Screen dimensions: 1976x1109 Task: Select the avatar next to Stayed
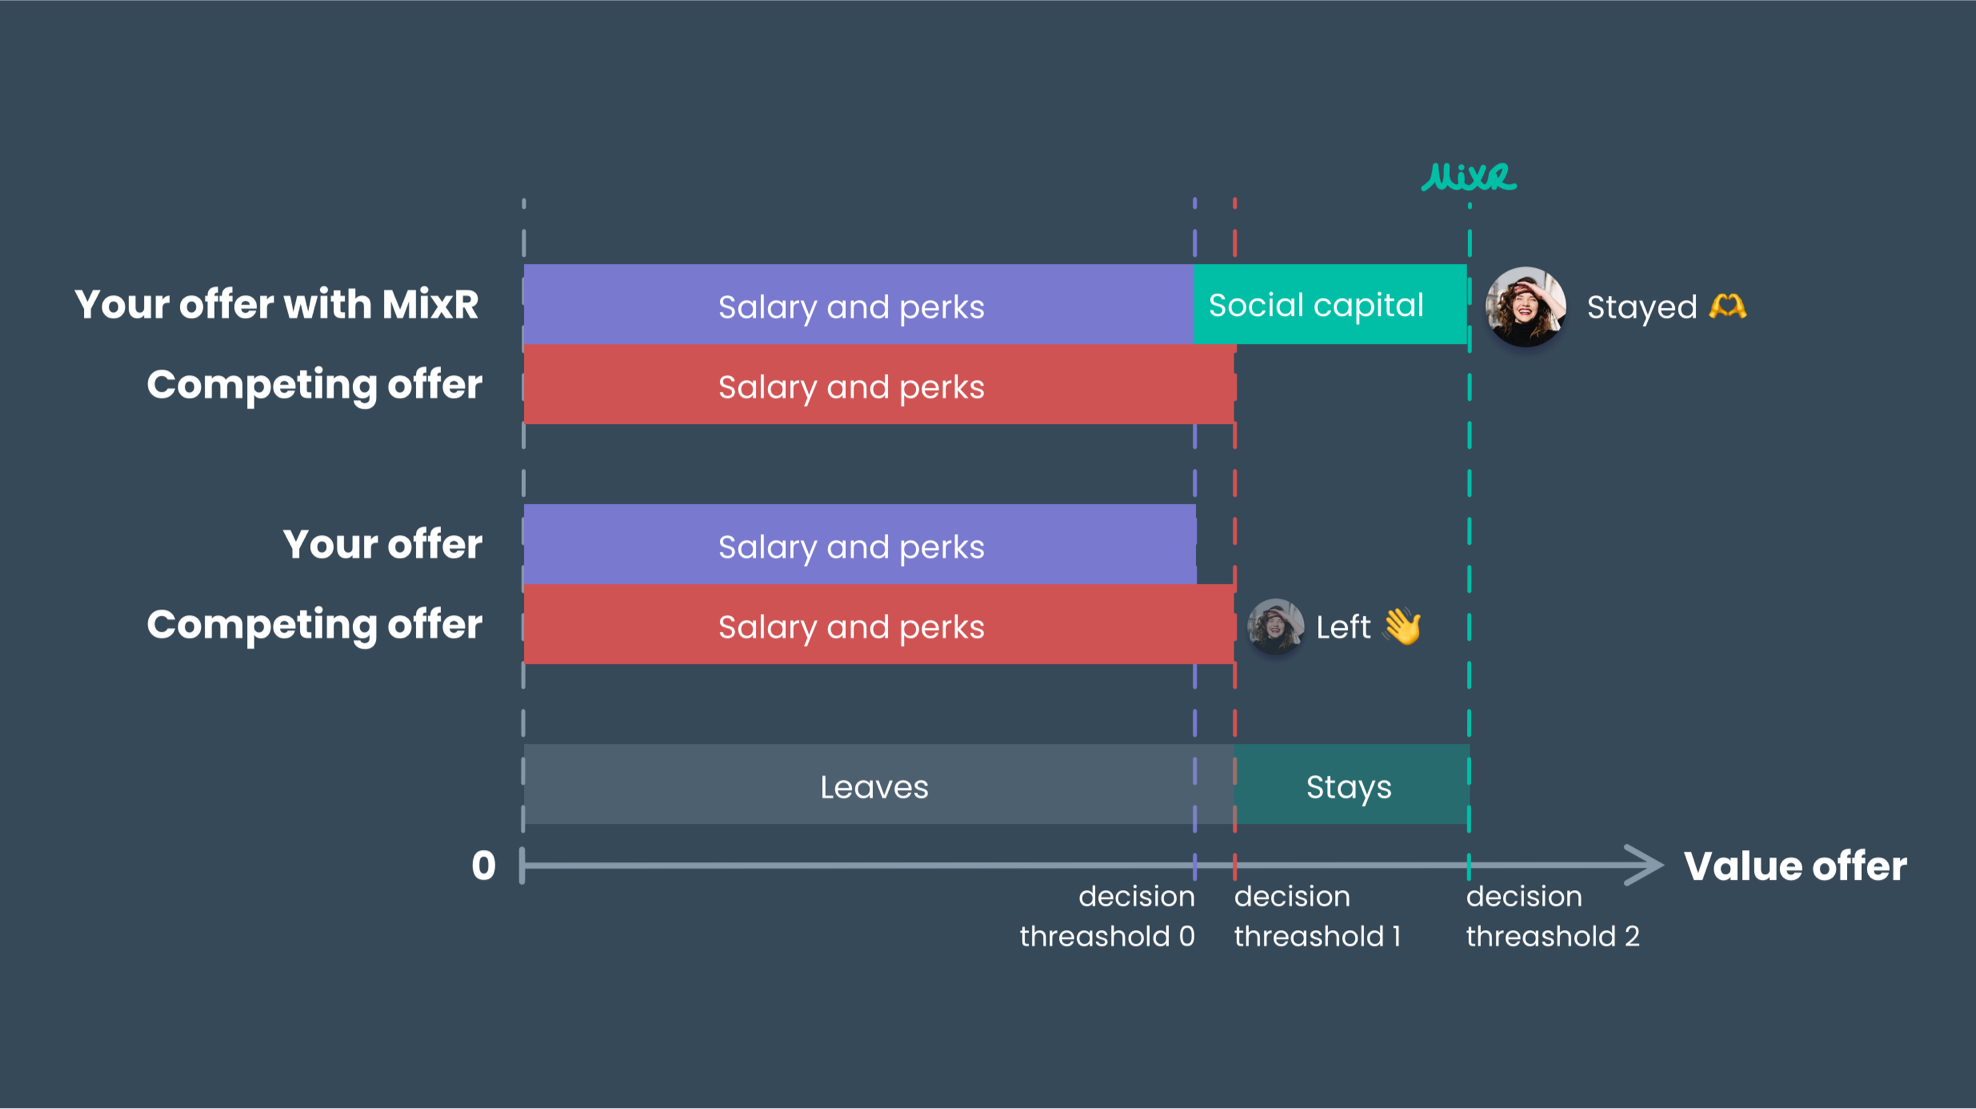(x=1526, y=306)
